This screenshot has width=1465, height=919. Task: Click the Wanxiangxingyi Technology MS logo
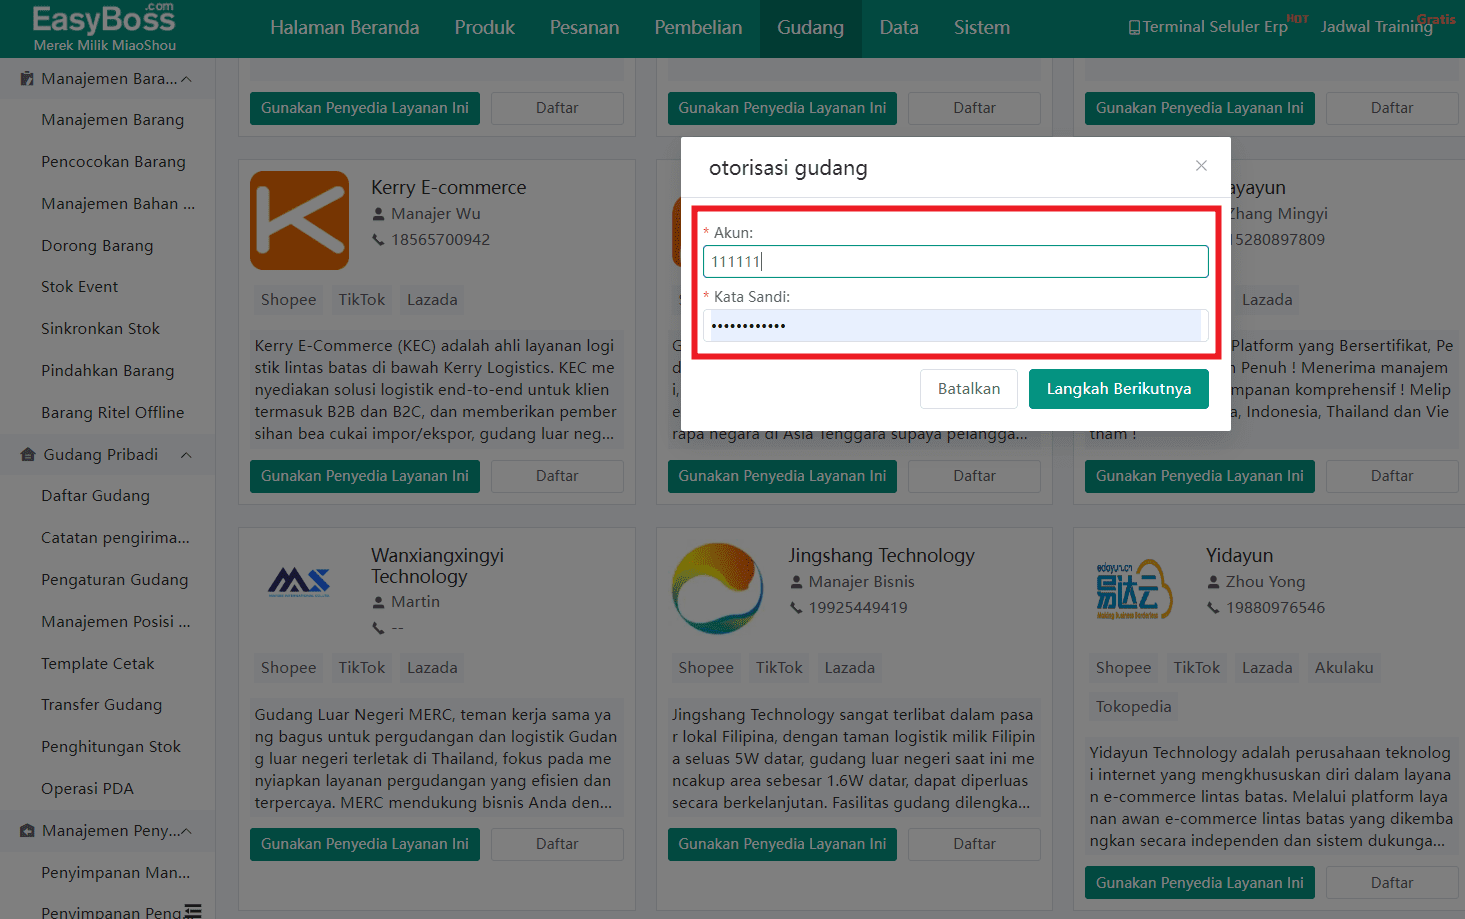[x=299, y=581]
